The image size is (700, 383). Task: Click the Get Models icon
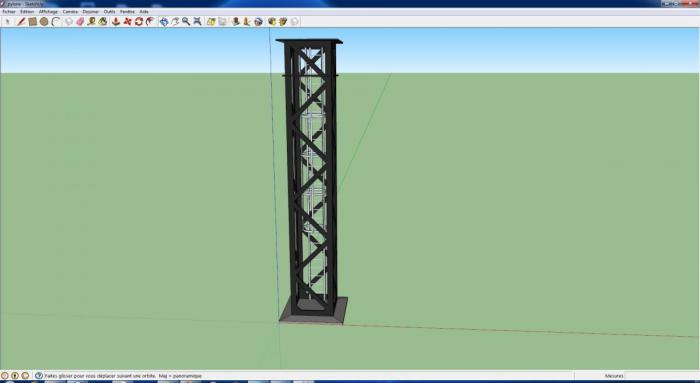(272, 21)
